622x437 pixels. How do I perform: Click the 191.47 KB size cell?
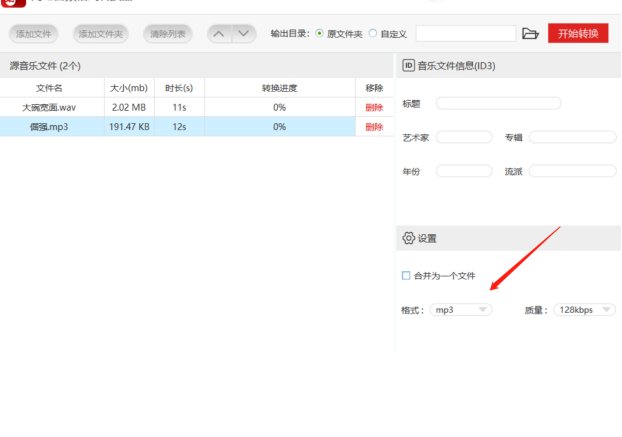[x=129, y=127]
